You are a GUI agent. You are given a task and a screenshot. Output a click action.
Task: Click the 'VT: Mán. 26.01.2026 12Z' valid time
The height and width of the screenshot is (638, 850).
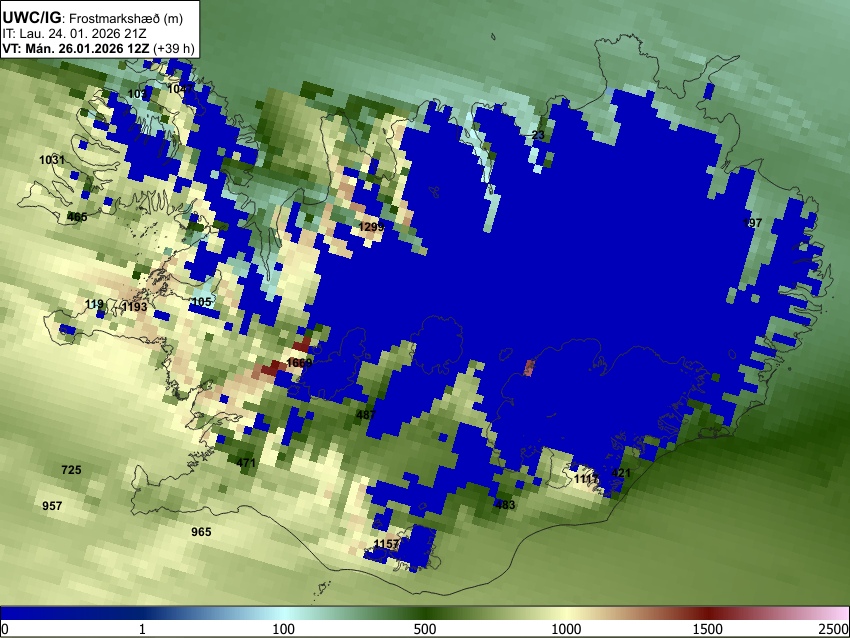tap(76, 48)
